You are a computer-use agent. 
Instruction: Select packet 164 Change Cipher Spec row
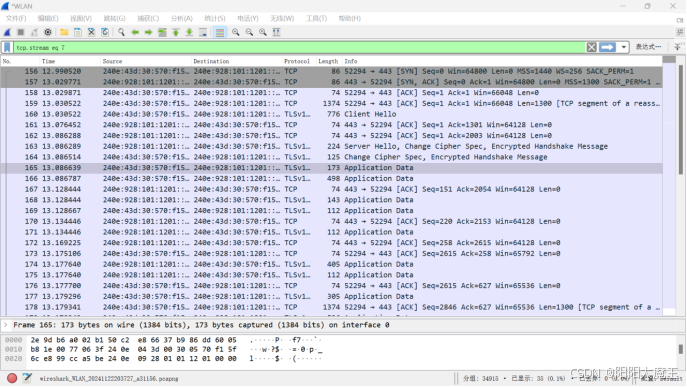332,157
